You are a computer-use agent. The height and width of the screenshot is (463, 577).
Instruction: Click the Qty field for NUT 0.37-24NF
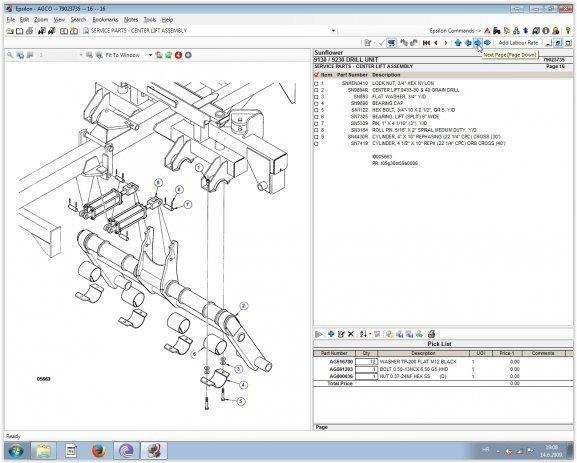(x=366, y=377)
